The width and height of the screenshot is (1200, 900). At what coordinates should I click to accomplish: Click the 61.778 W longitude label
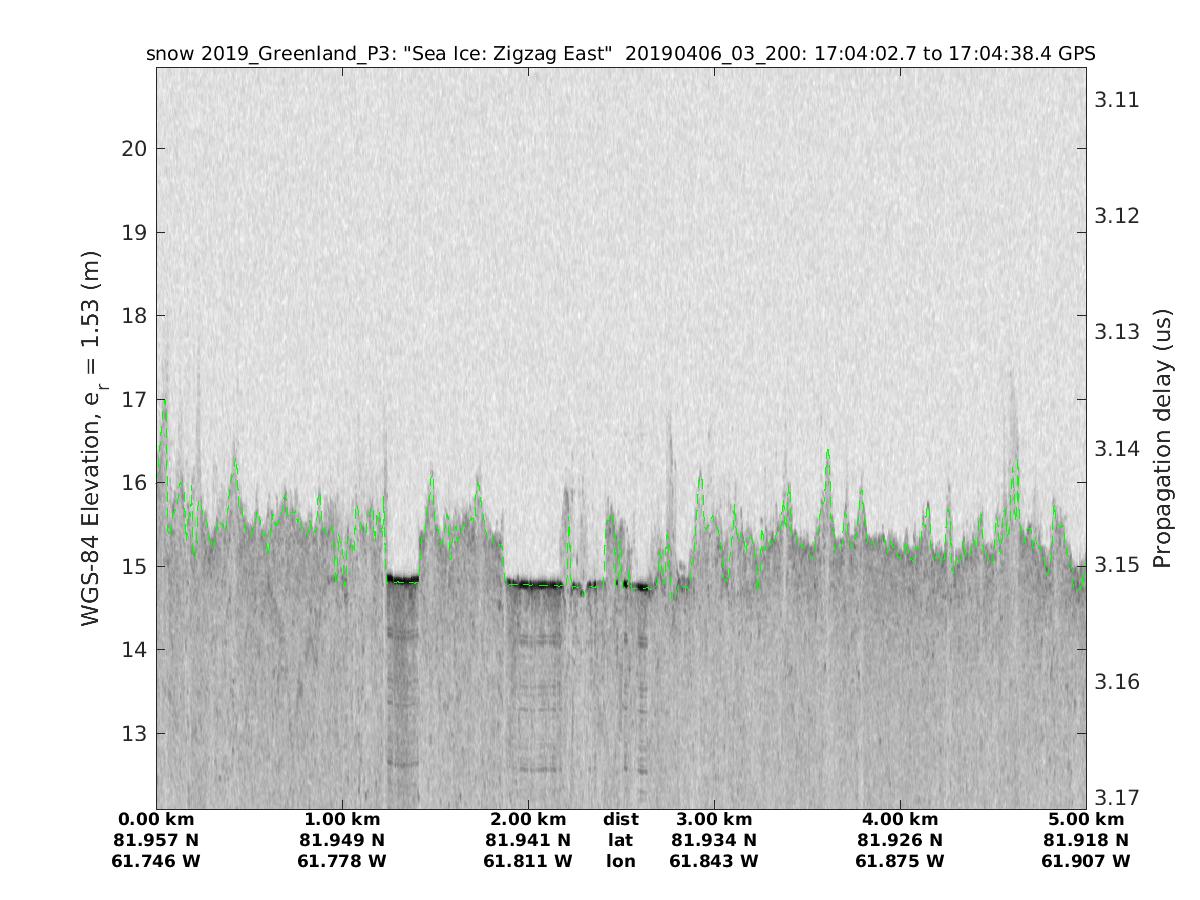[x=342, y=861]
